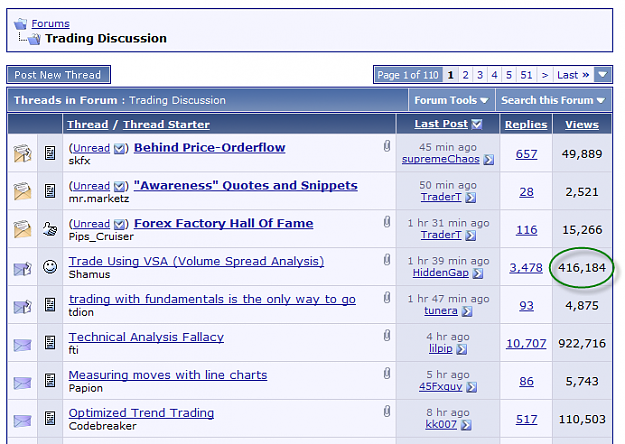625x444 pixels.
Task: Open the page navigation dropdown arrow
Action: [603, 75]
